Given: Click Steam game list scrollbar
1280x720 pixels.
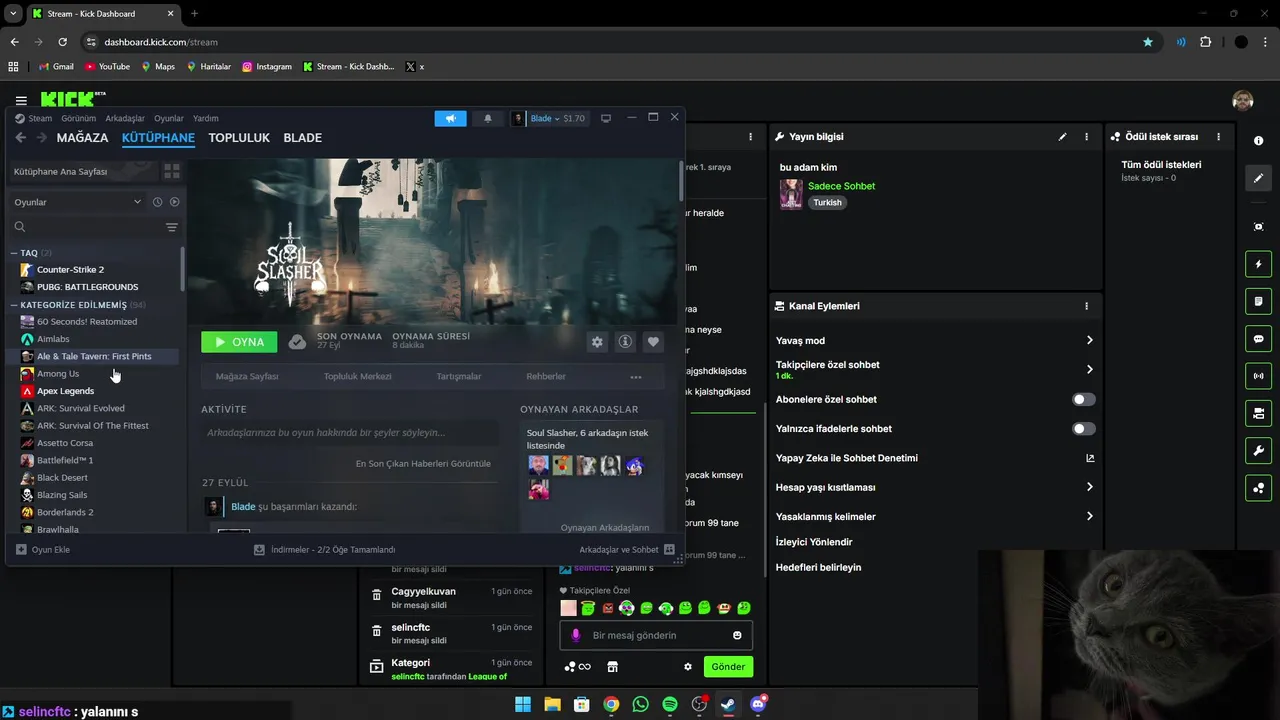Looking at the screenshot, I should [x=182, y=270].
